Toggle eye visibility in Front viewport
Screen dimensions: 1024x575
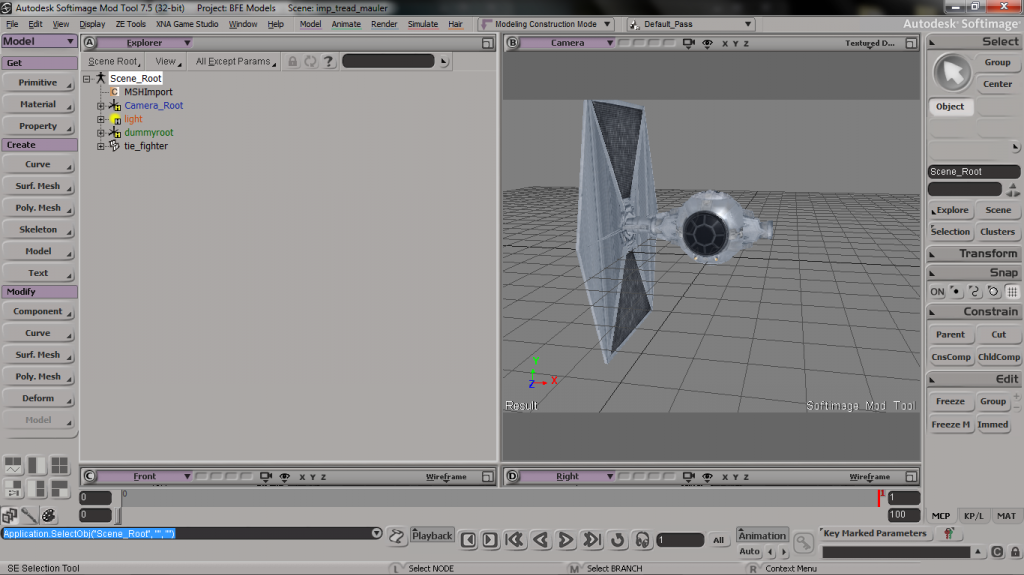click(x=285, y=476)
